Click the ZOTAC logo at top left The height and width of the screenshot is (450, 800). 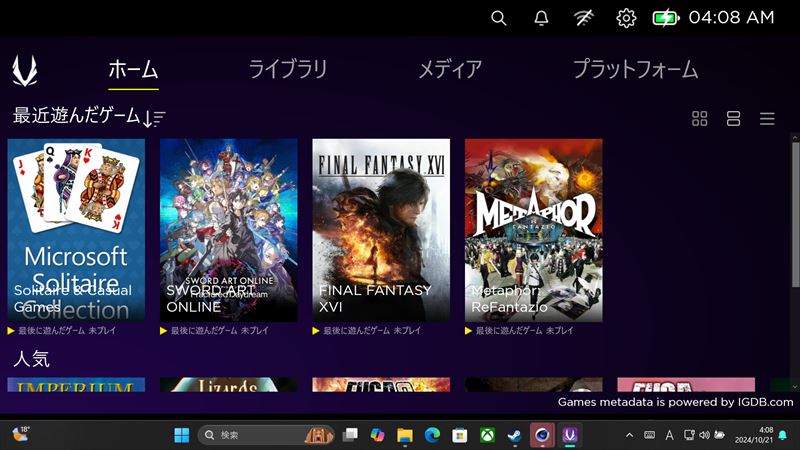[24, 70]
